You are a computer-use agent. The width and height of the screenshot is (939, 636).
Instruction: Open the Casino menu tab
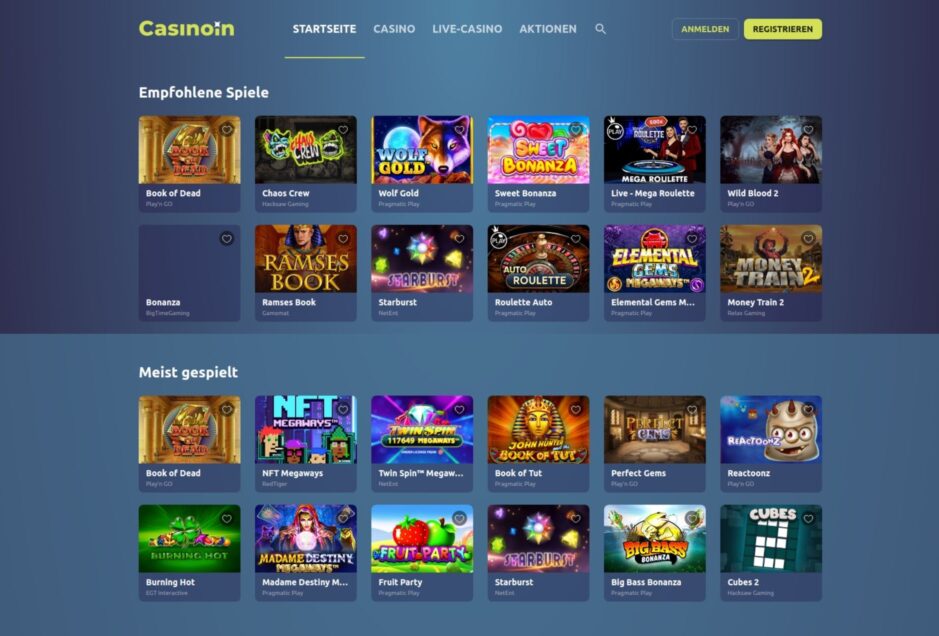(x=394, y=29)
